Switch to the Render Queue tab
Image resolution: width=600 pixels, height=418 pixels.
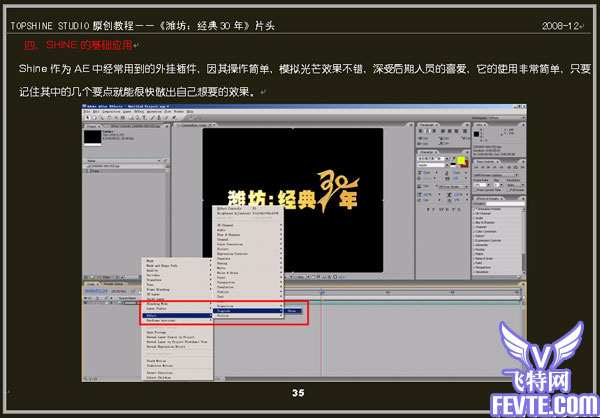click(114, 284)
